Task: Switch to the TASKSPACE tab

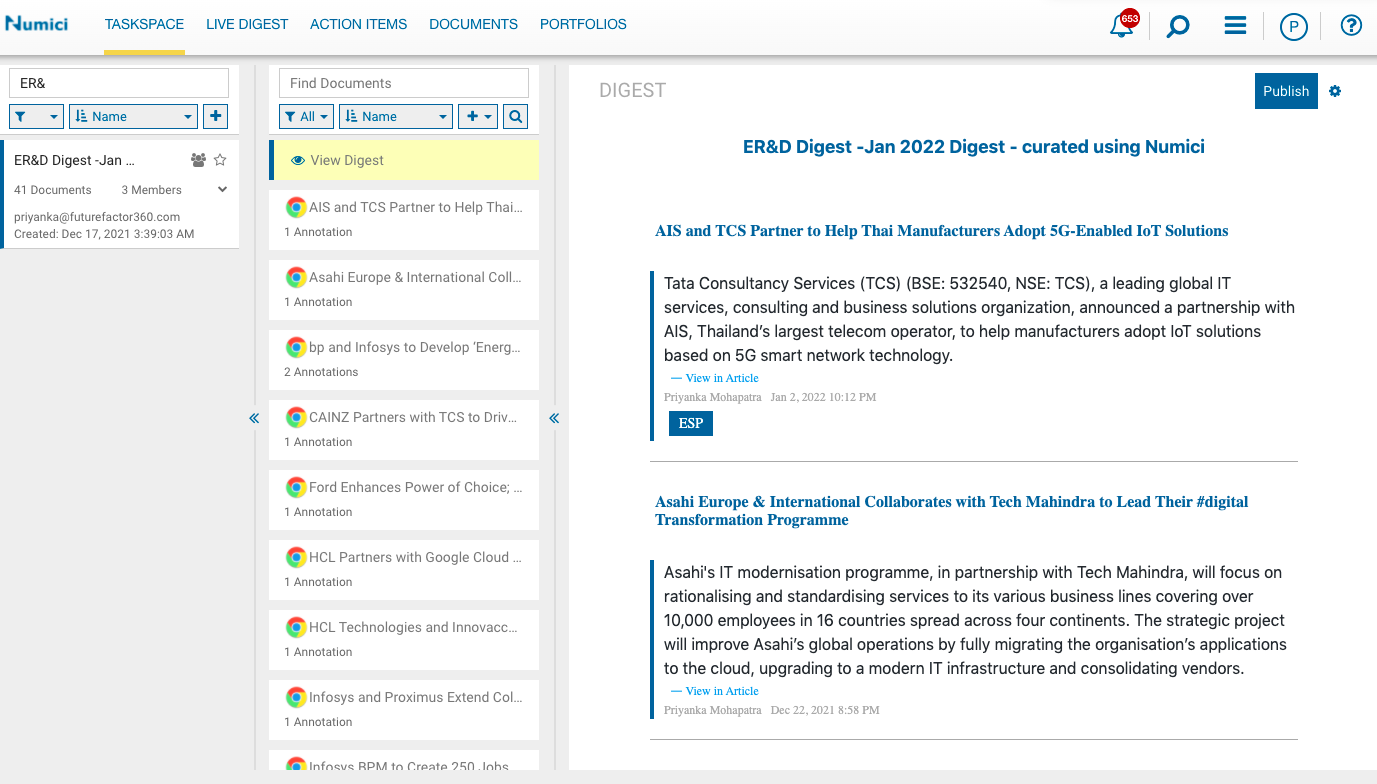Action: point(144,24)
